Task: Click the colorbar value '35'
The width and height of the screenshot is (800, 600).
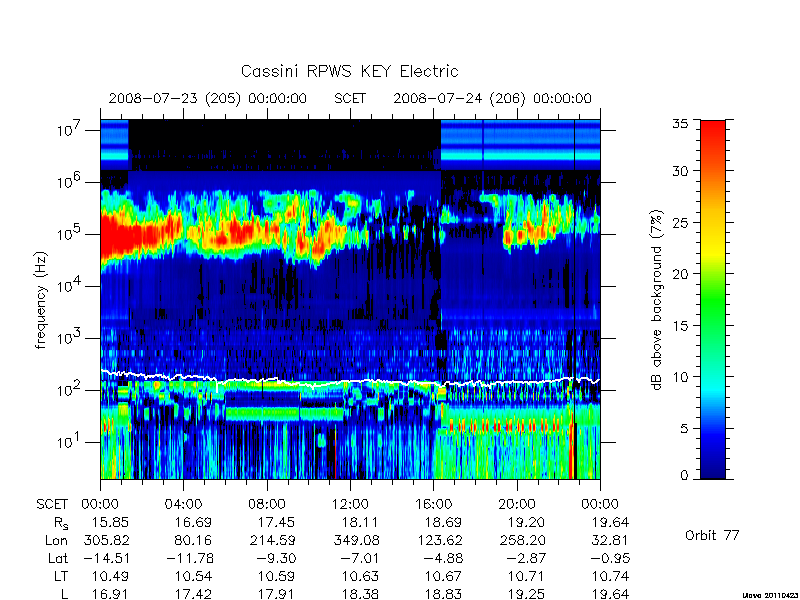Action: point(681,123)
